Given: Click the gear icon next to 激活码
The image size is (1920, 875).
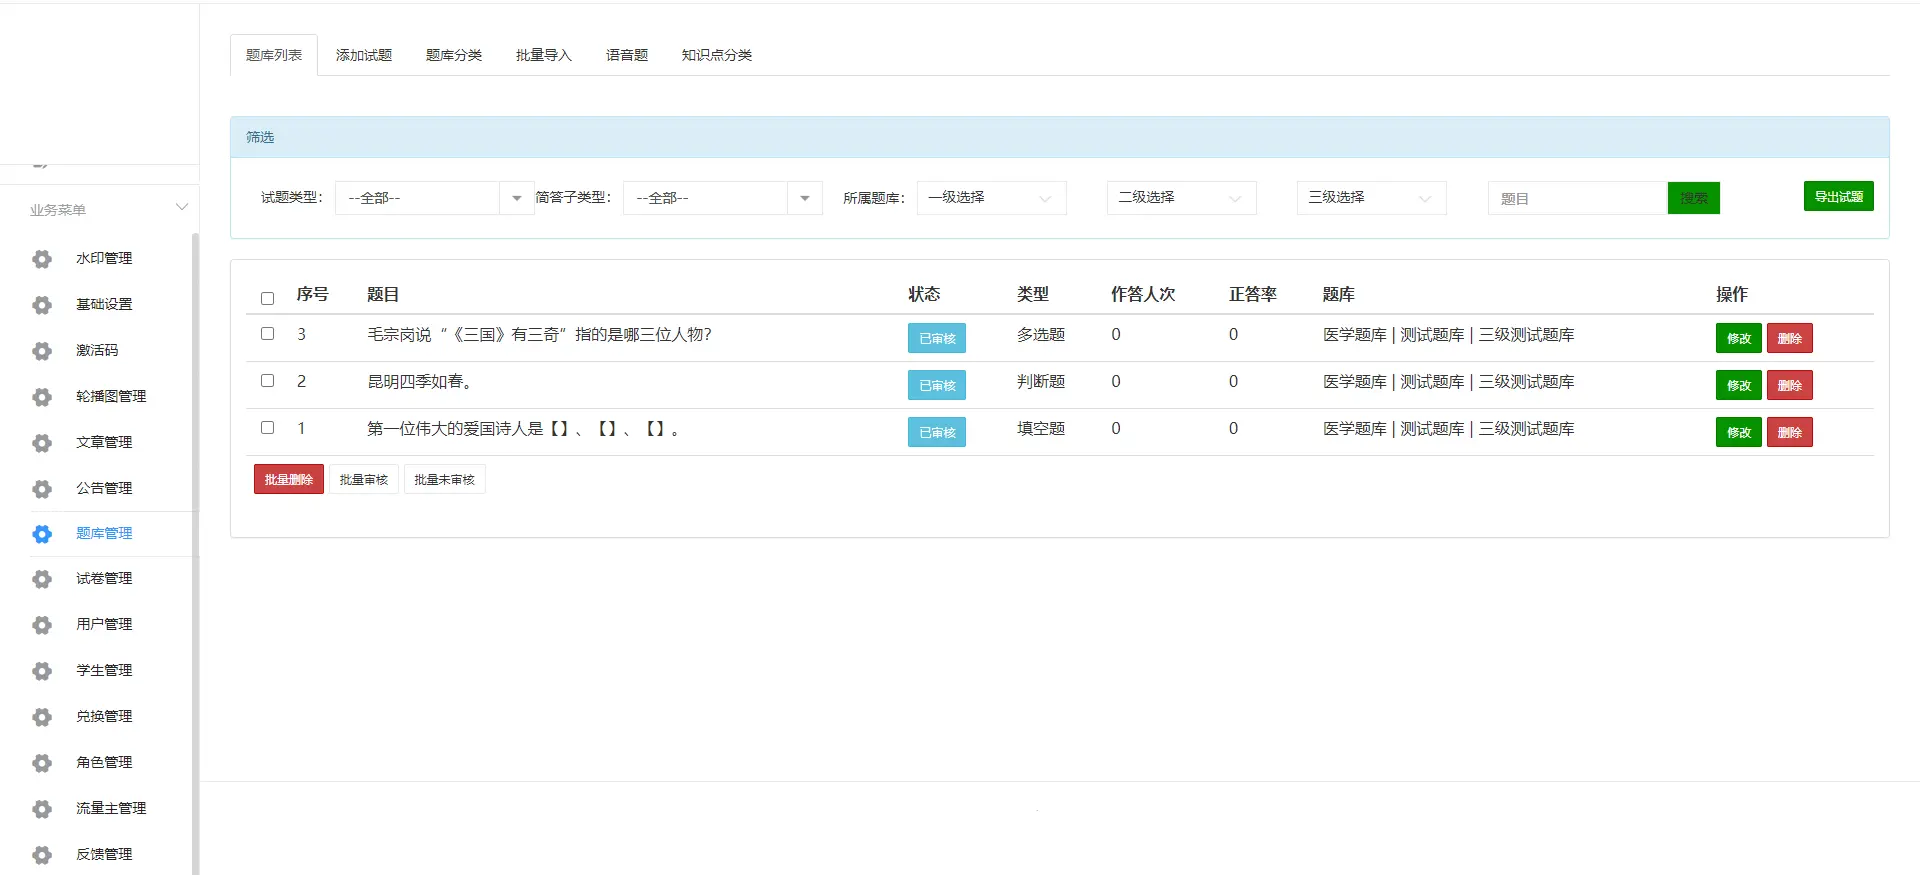Looking at the screenshot, I should 42,351.
